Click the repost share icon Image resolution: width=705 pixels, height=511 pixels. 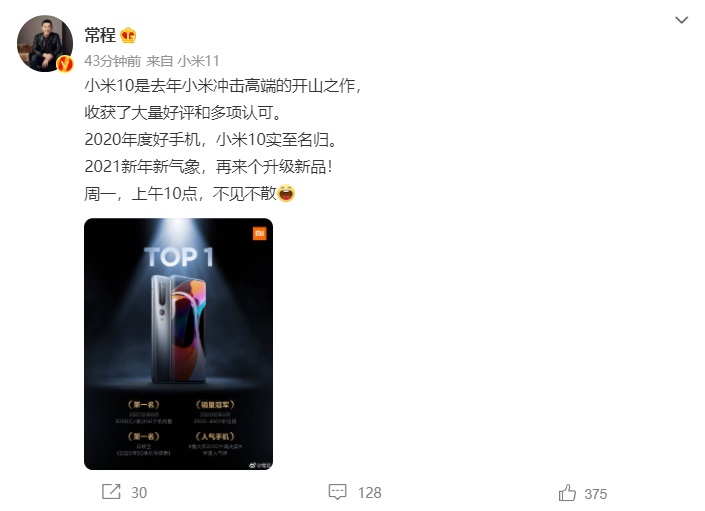[111, 492]
